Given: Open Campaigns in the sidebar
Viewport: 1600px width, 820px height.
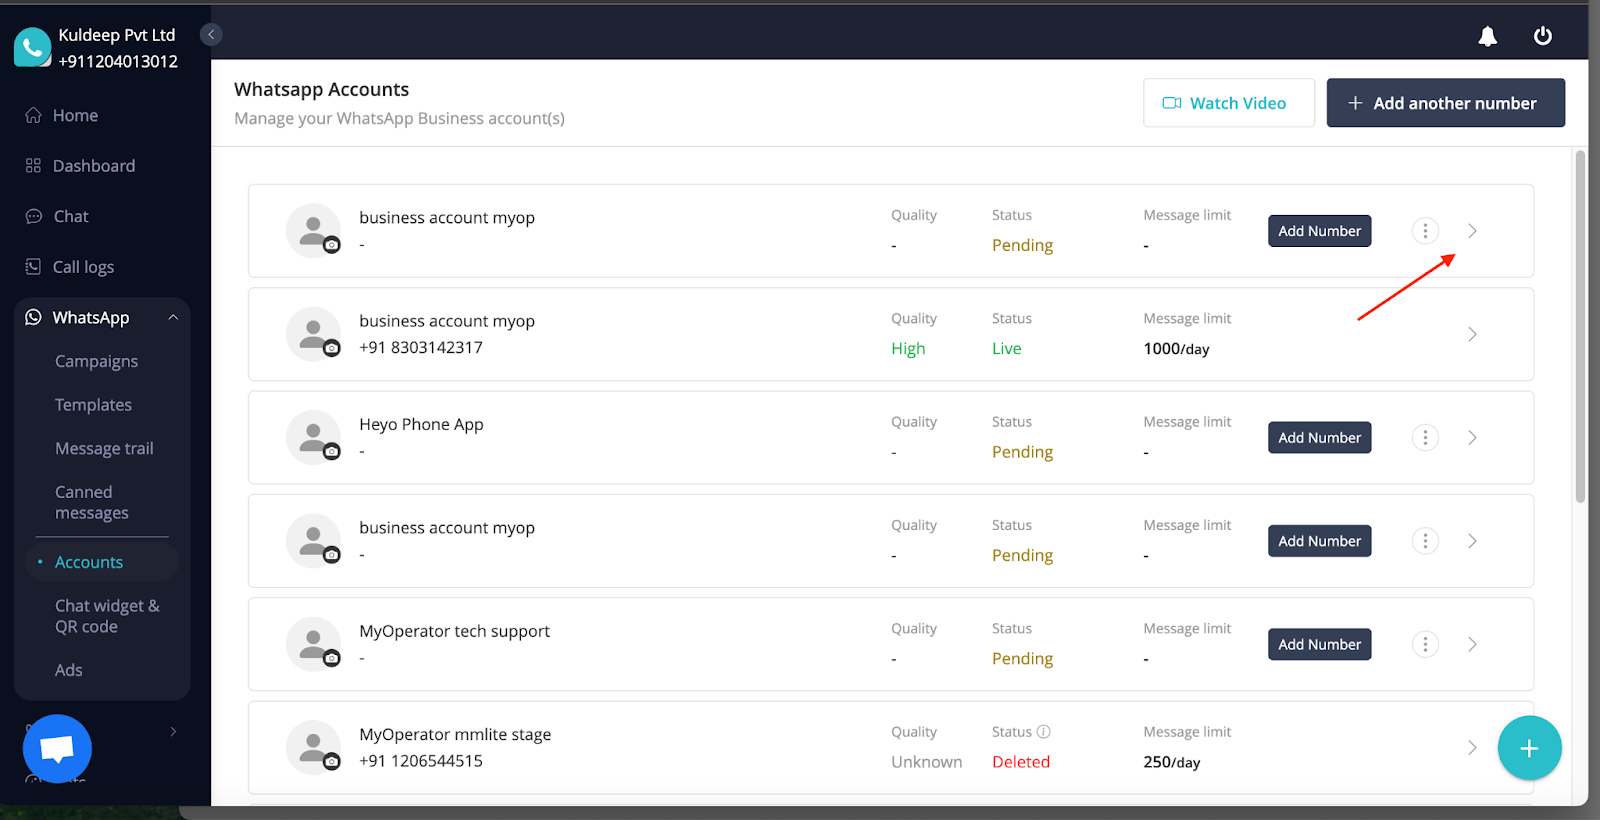Looking at the screenshot, I should tap(96, 362).
